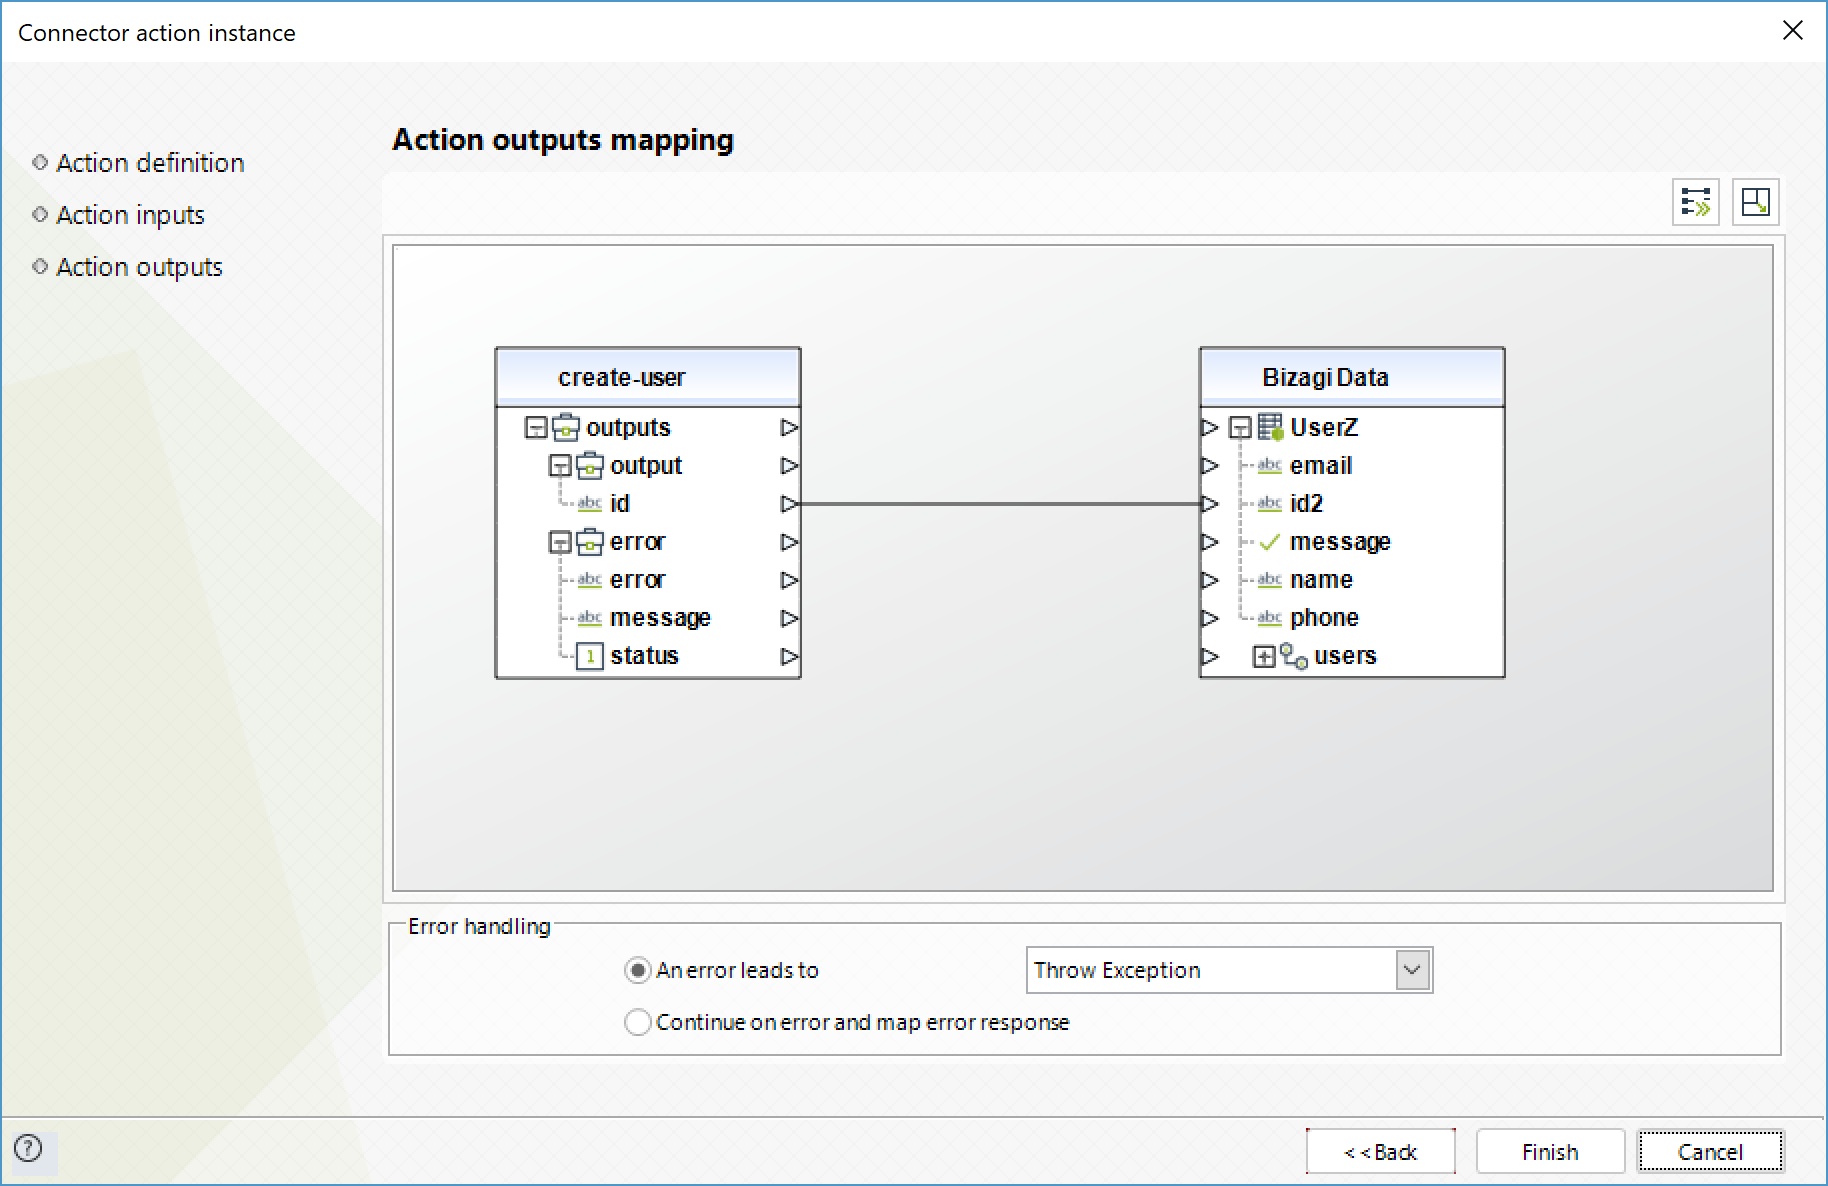Click the input arrow connector of phone
This screenshot has height=1186, width=1828.
1210,618
